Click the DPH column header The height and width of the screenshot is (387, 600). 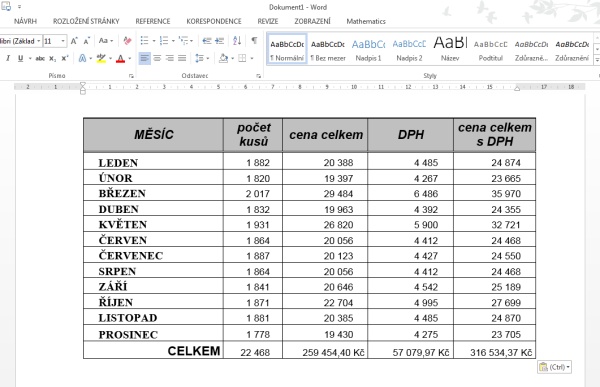tap(411, 135)
